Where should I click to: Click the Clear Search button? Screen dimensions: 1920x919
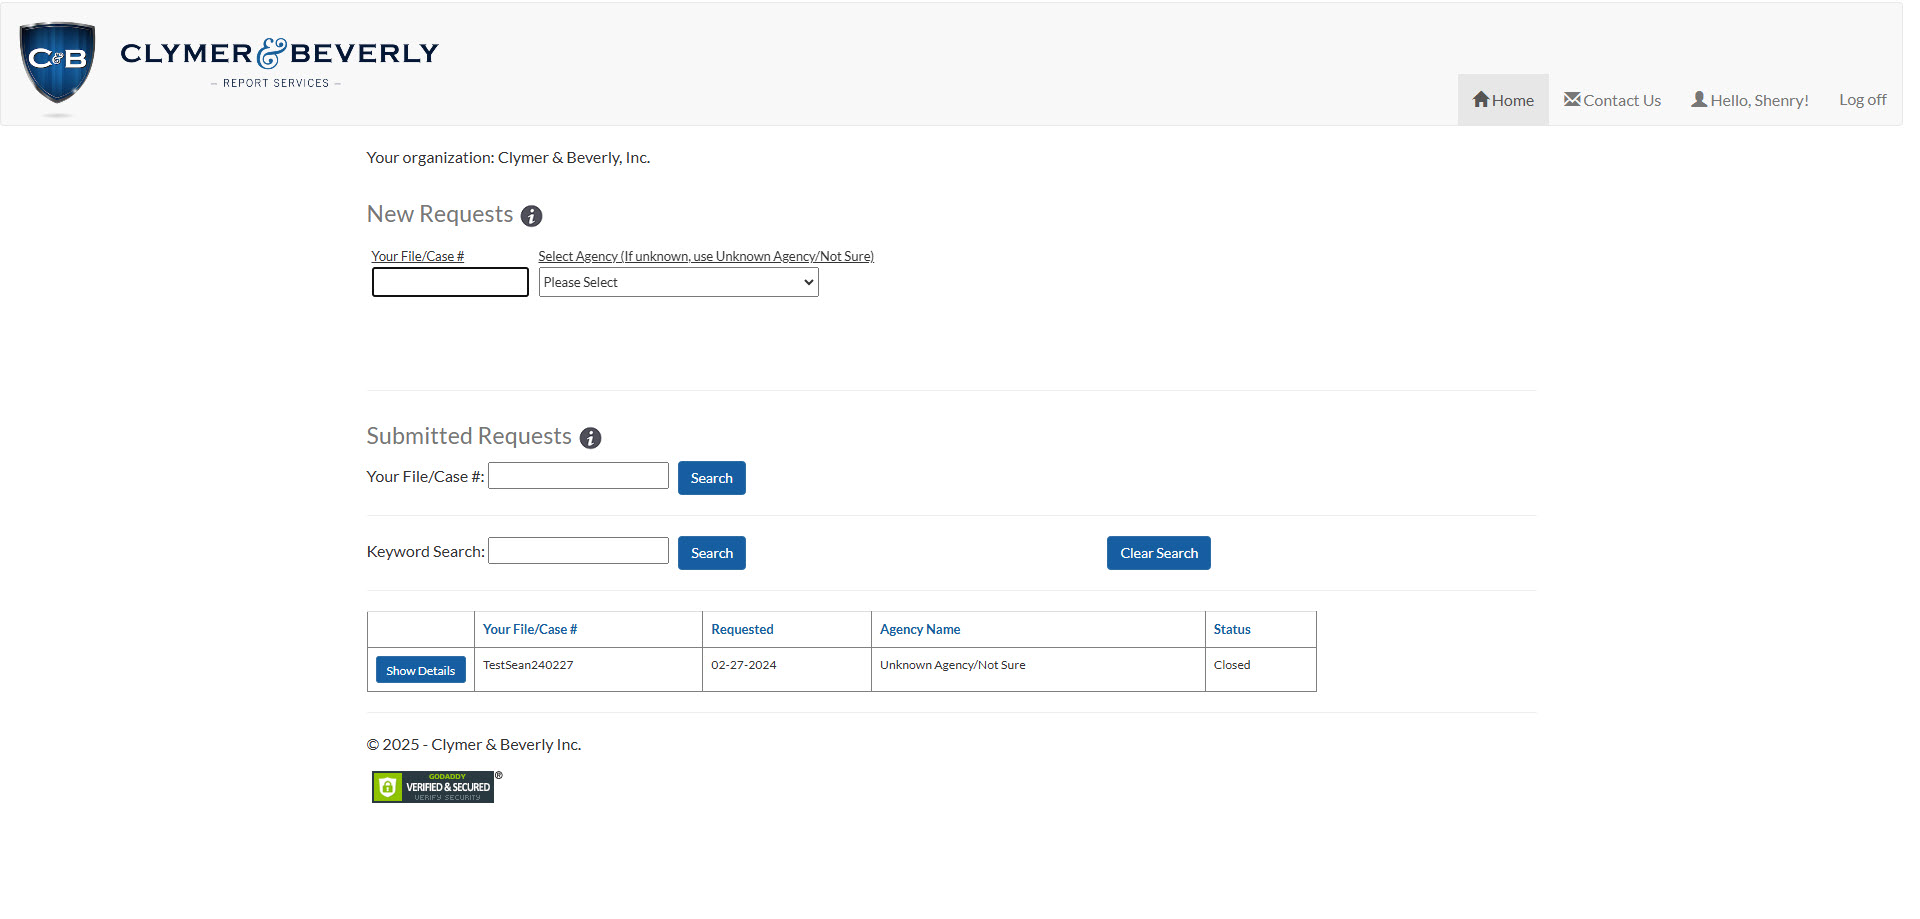1158,552
